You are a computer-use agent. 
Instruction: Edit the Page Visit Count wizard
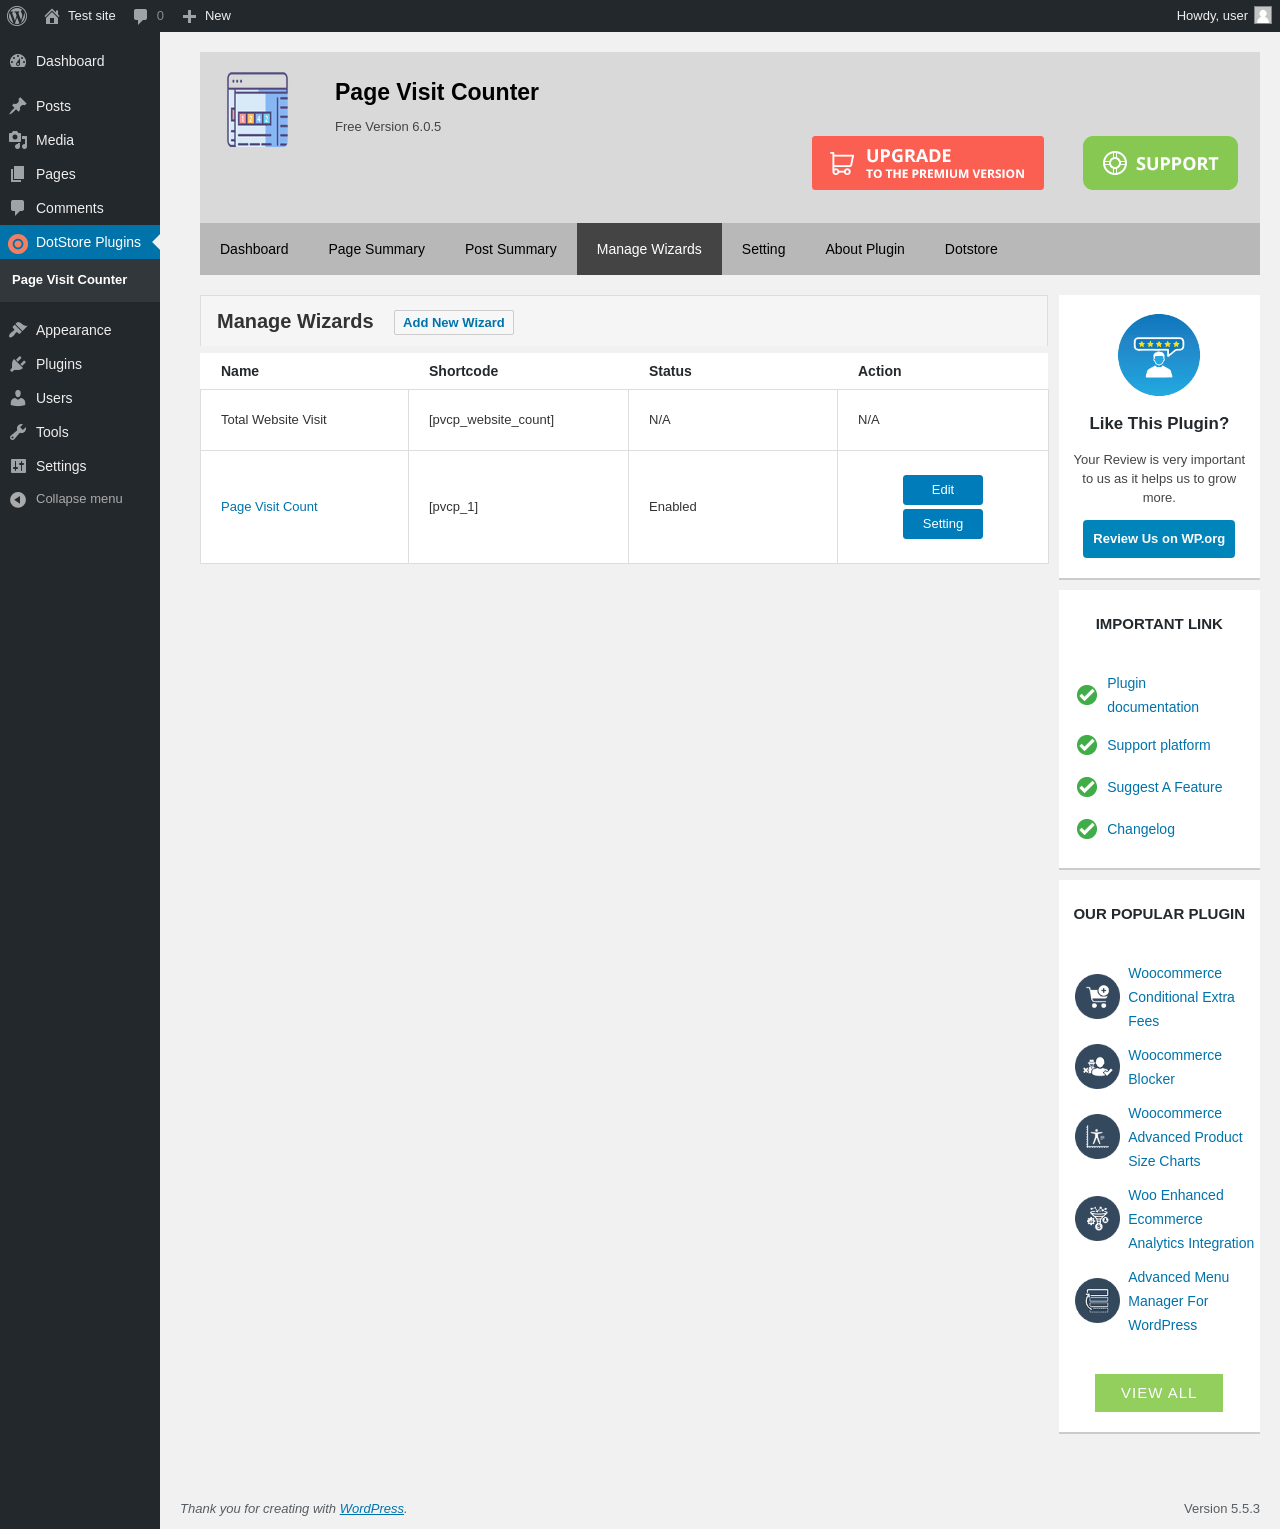click(x=943, y=490)
